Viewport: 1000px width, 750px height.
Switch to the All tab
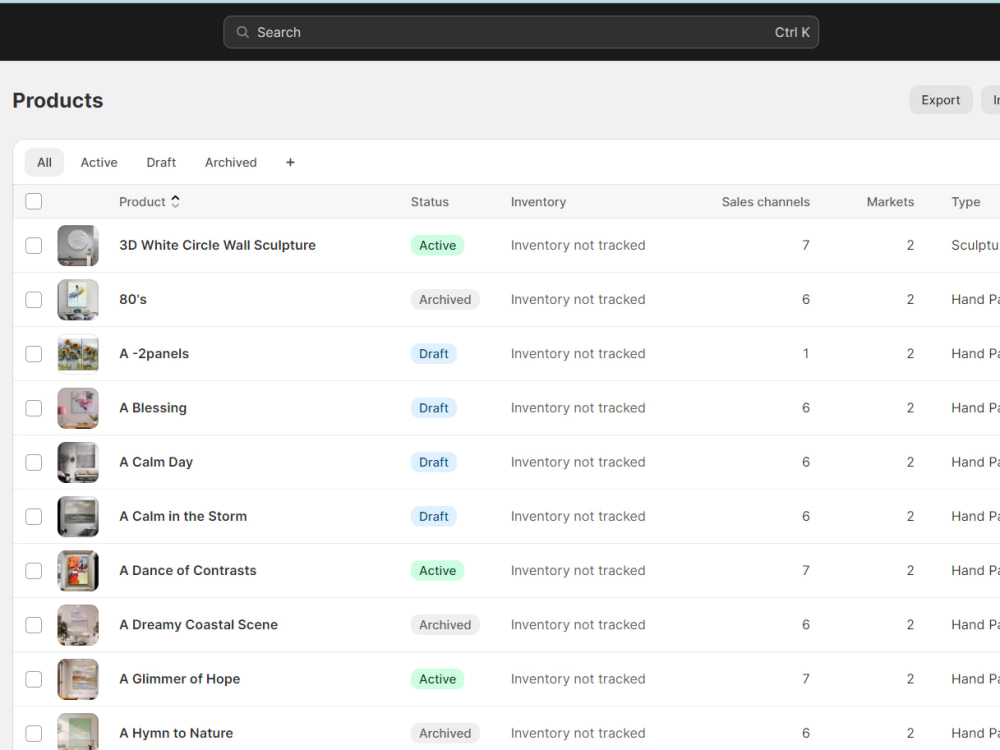(44, 163)
